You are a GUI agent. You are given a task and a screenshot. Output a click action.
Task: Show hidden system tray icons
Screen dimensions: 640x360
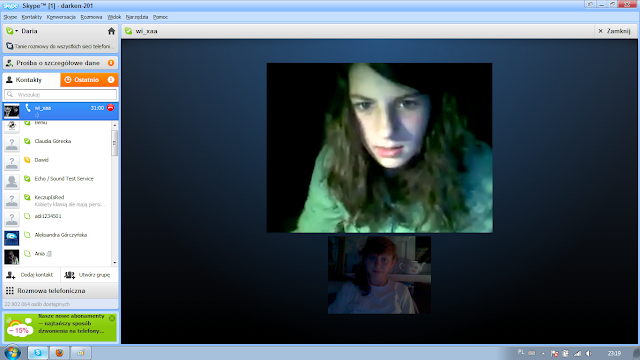543,353
